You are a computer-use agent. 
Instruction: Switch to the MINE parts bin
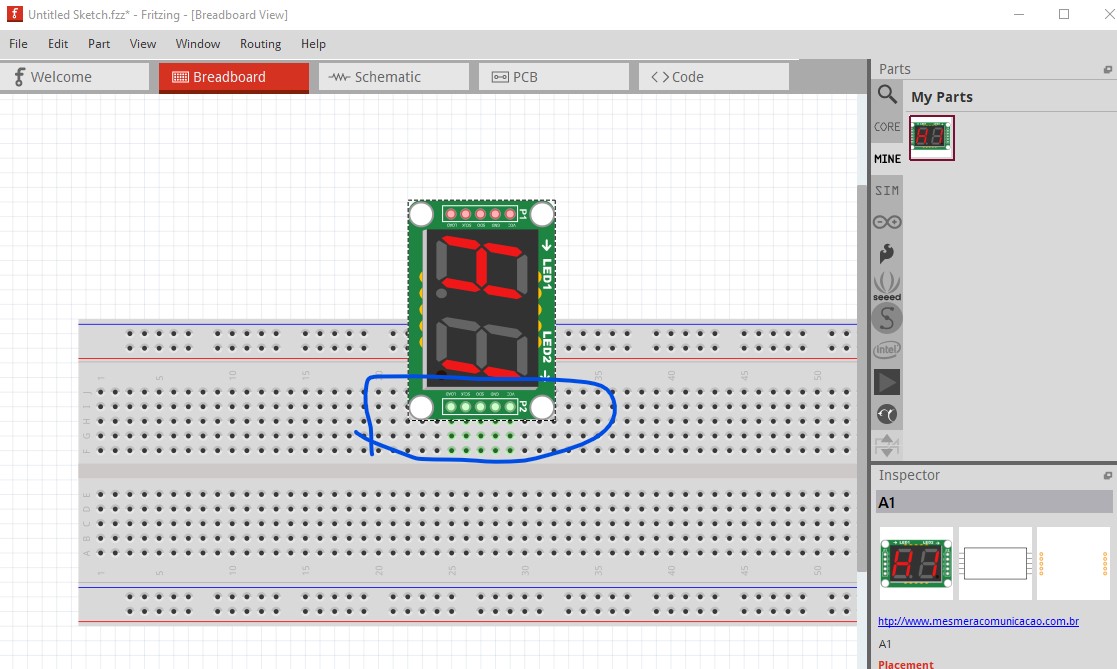click(x=886, y=158)
